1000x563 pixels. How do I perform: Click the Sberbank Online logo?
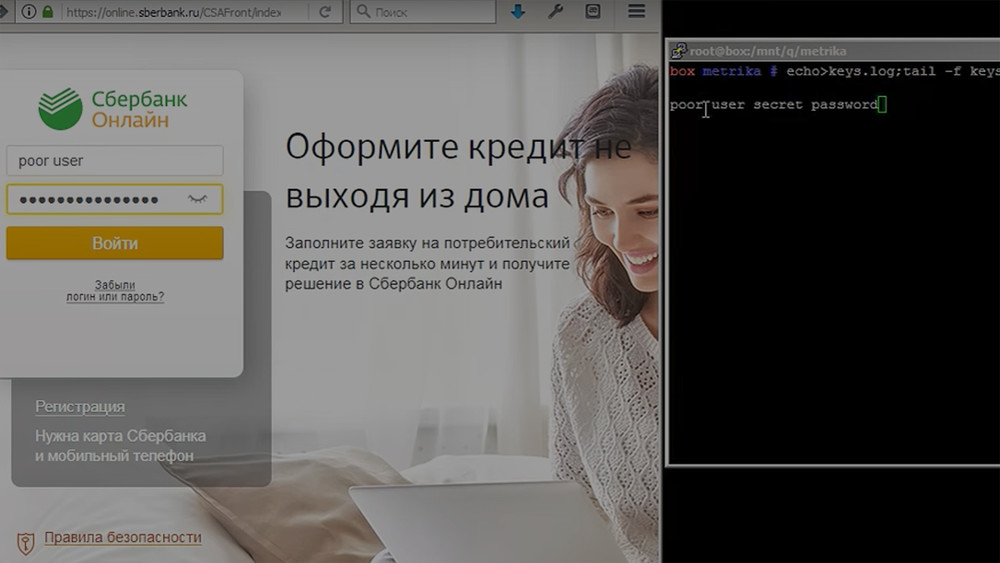pyautogui.click(x=113, y=108)
